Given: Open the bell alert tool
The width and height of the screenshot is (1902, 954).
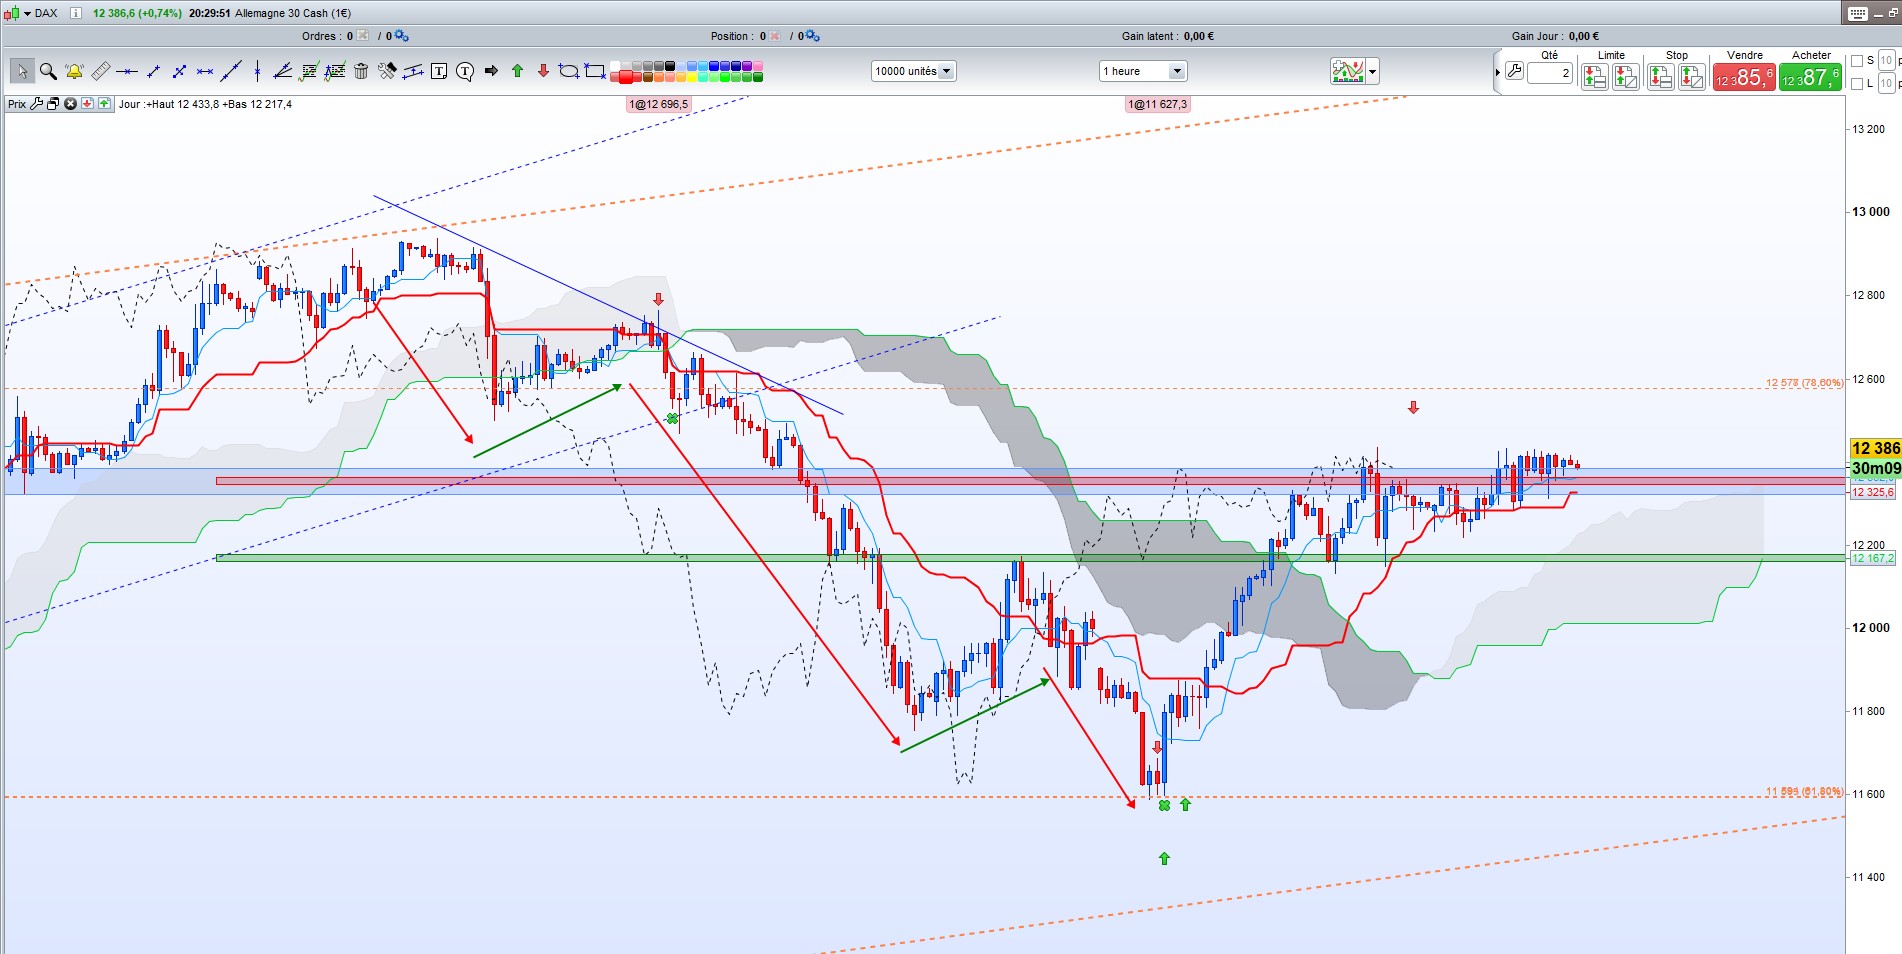Looking at the screenshot, I should point(74,71).
